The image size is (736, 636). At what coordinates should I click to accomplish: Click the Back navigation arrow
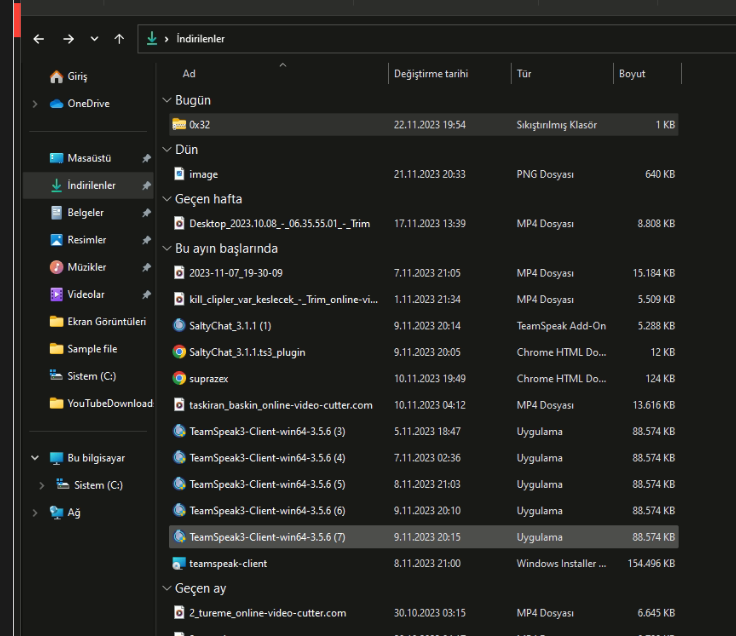[38, 39]
